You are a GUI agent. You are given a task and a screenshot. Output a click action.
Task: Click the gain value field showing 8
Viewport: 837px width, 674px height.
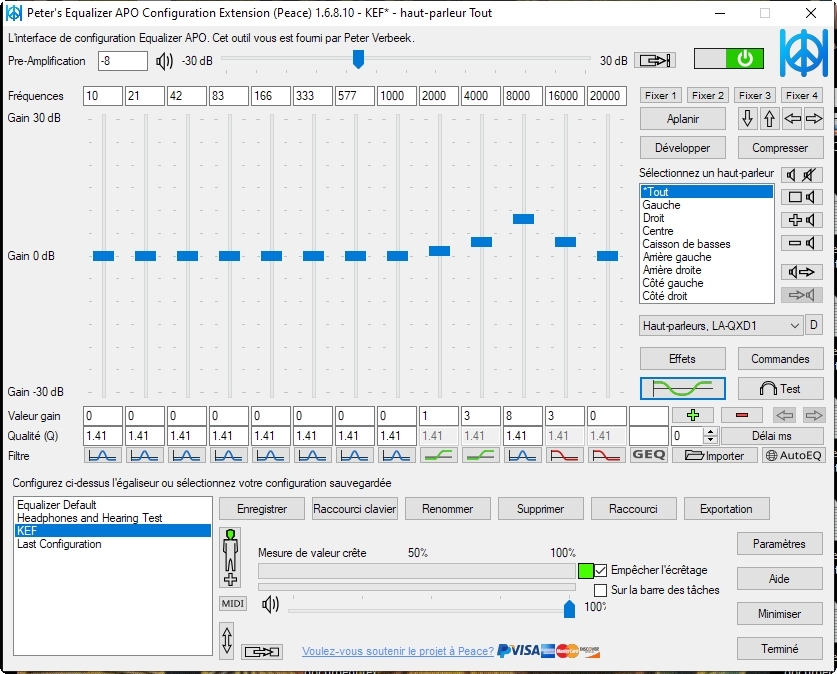[x=523, y=416]
